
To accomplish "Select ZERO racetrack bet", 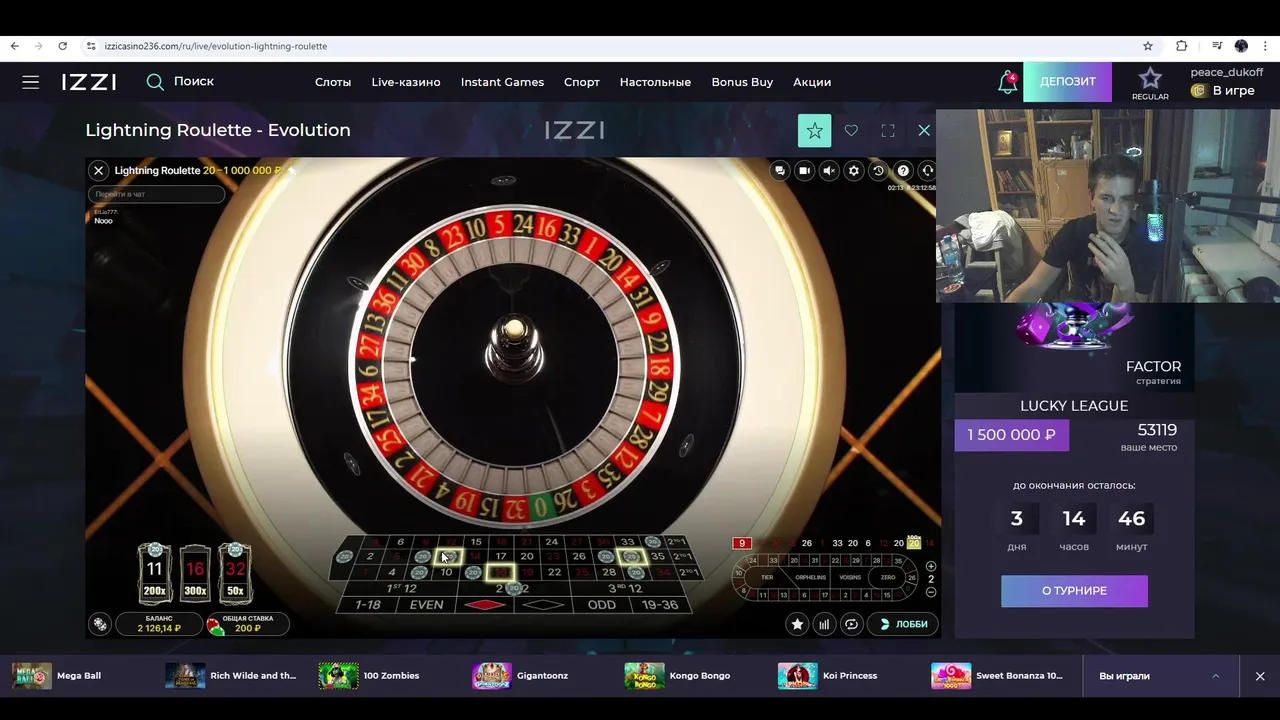I will click(888, 577).
